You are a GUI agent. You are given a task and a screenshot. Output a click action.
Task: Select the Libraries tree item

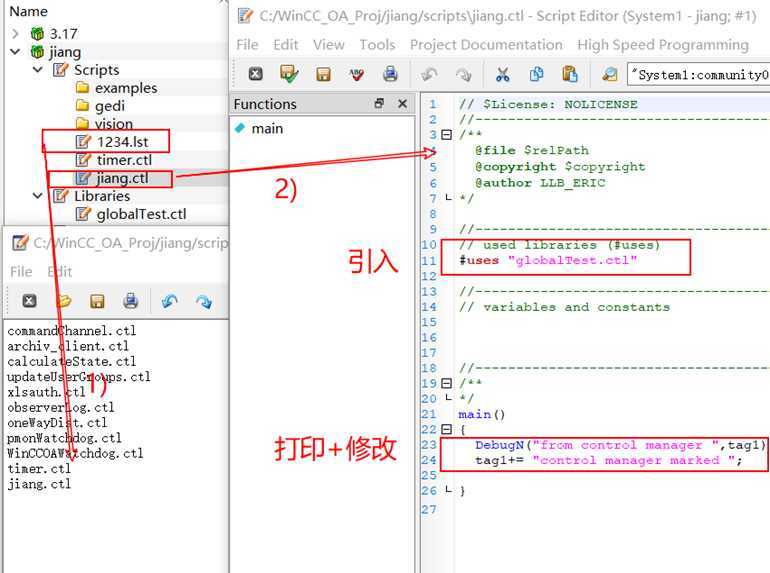(x=102, y=196)
